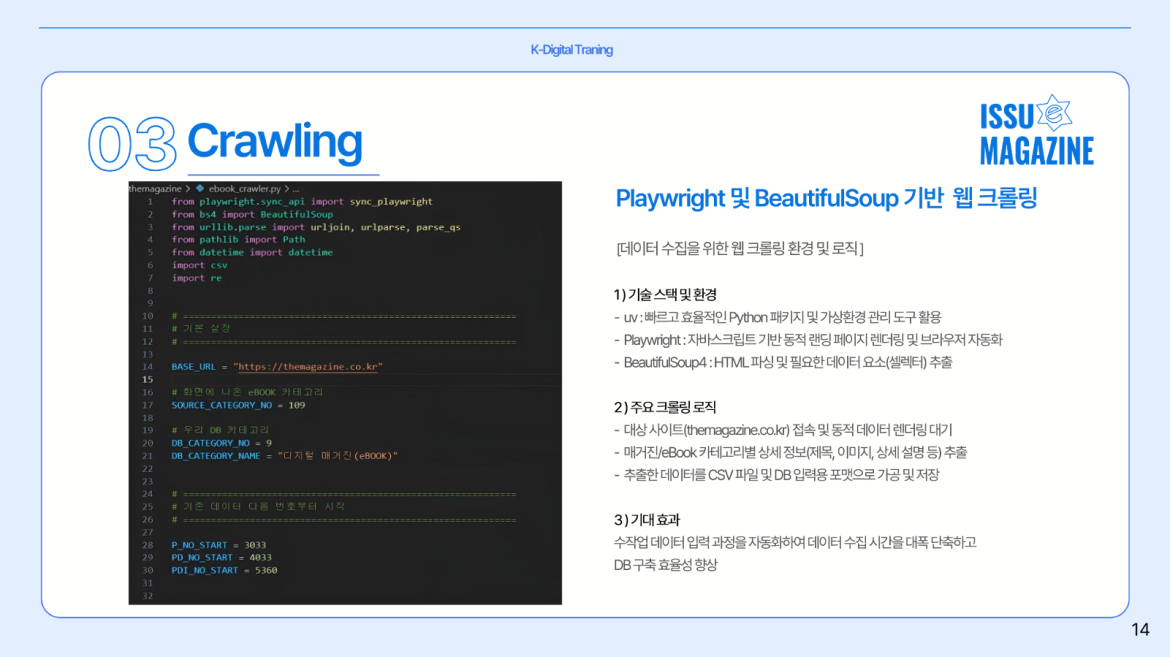Screen dimensions: 1170x657
Task: Click the subtitle 데이터 수집을 위한 웹 크롤링 환경 및 로직
Action: point(739,248)
